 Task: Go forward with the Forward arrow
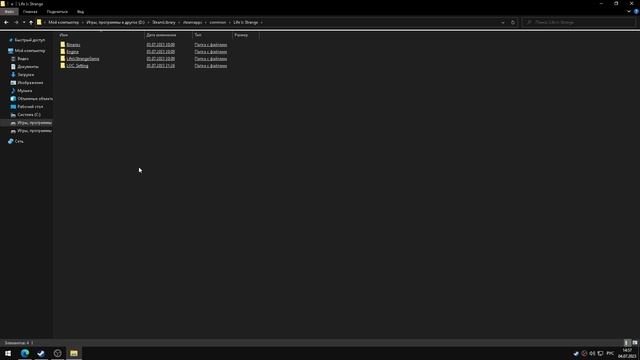[x=16, y=22]
